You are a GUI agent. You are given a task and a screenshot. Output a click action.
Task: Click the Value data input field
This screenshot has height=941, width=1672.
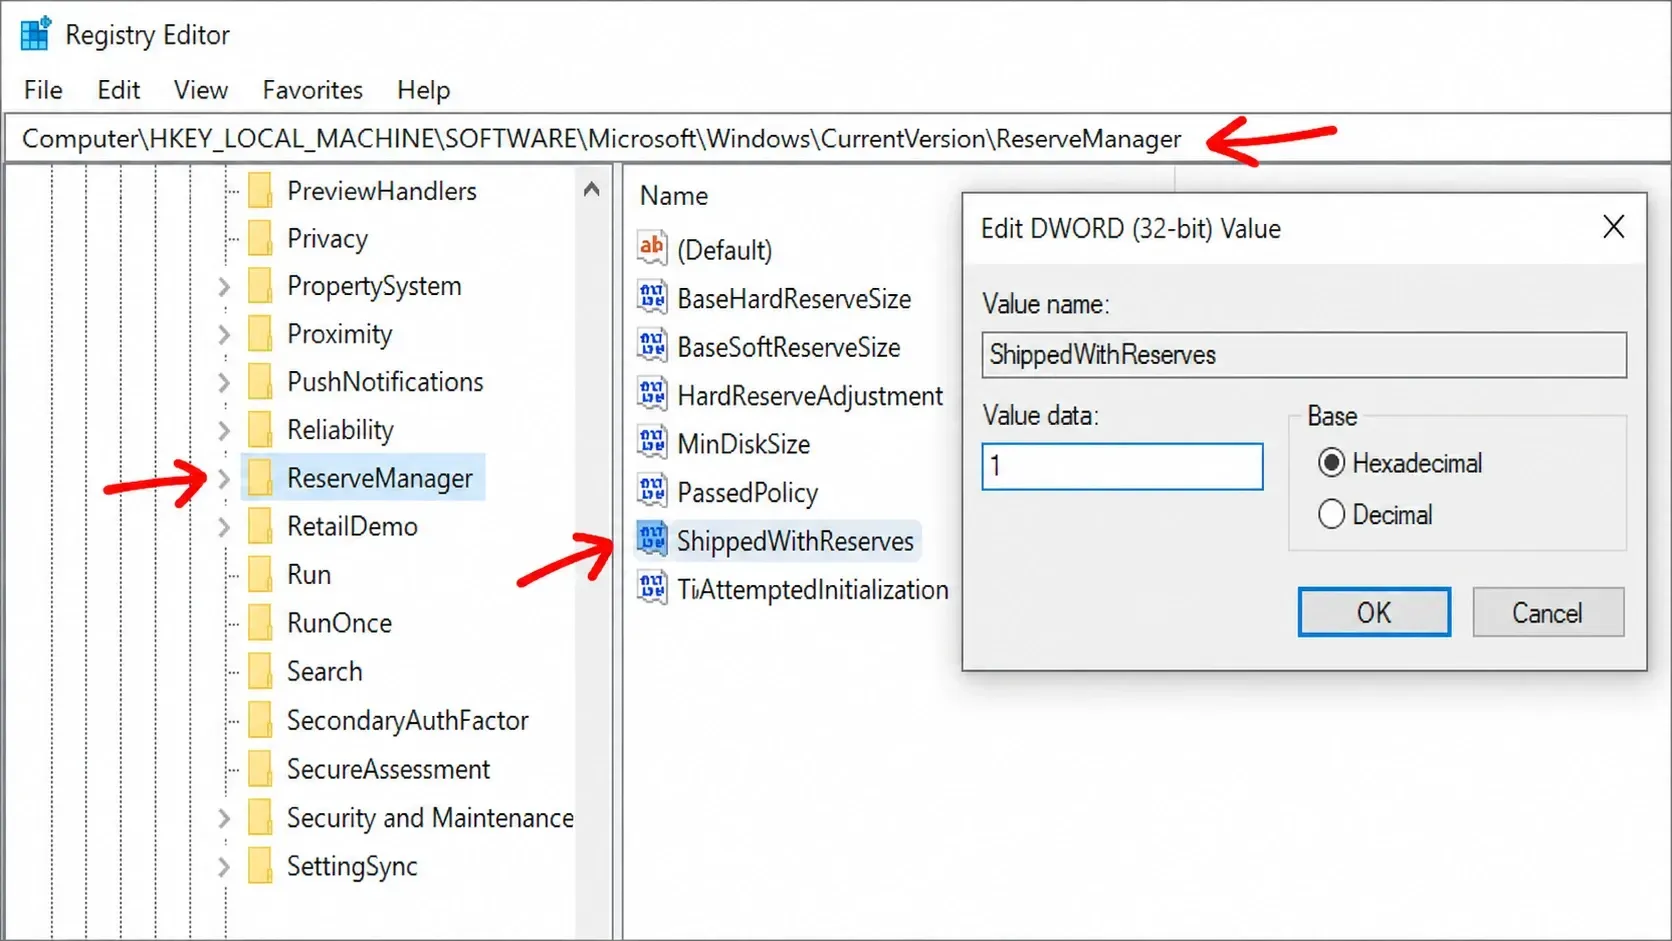[1122, 466]
